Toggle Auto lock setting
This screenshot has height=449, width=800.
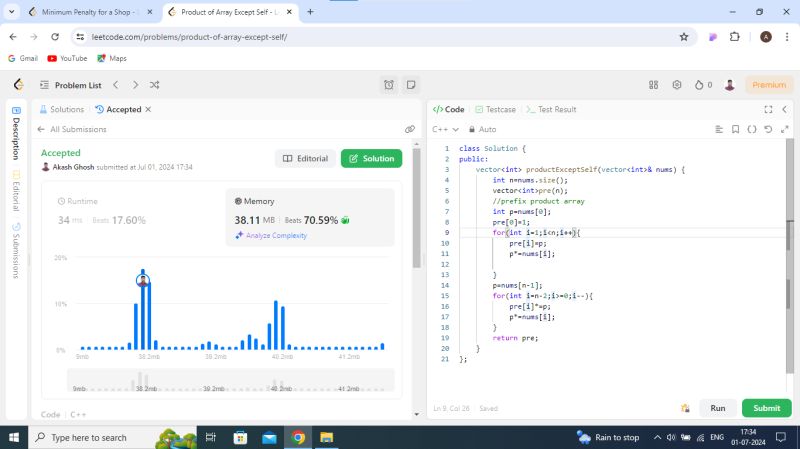pos(482,129)
